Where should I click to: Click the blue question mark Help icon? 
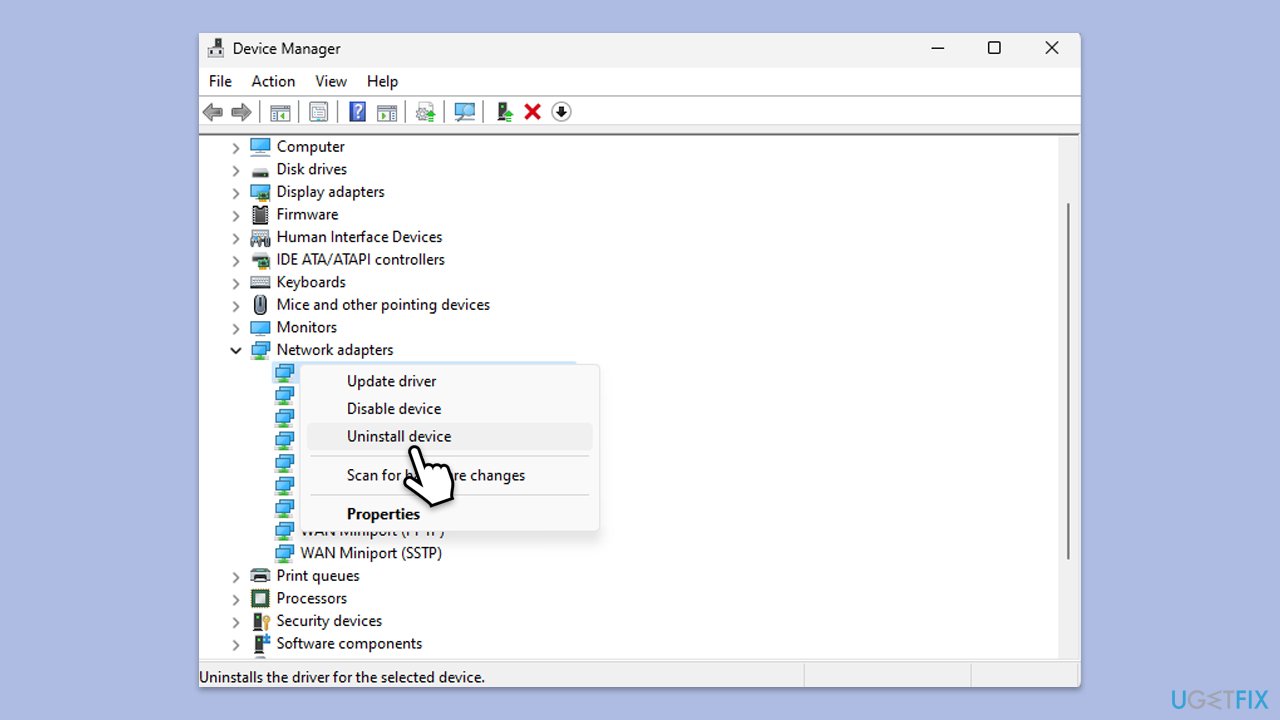357,112
